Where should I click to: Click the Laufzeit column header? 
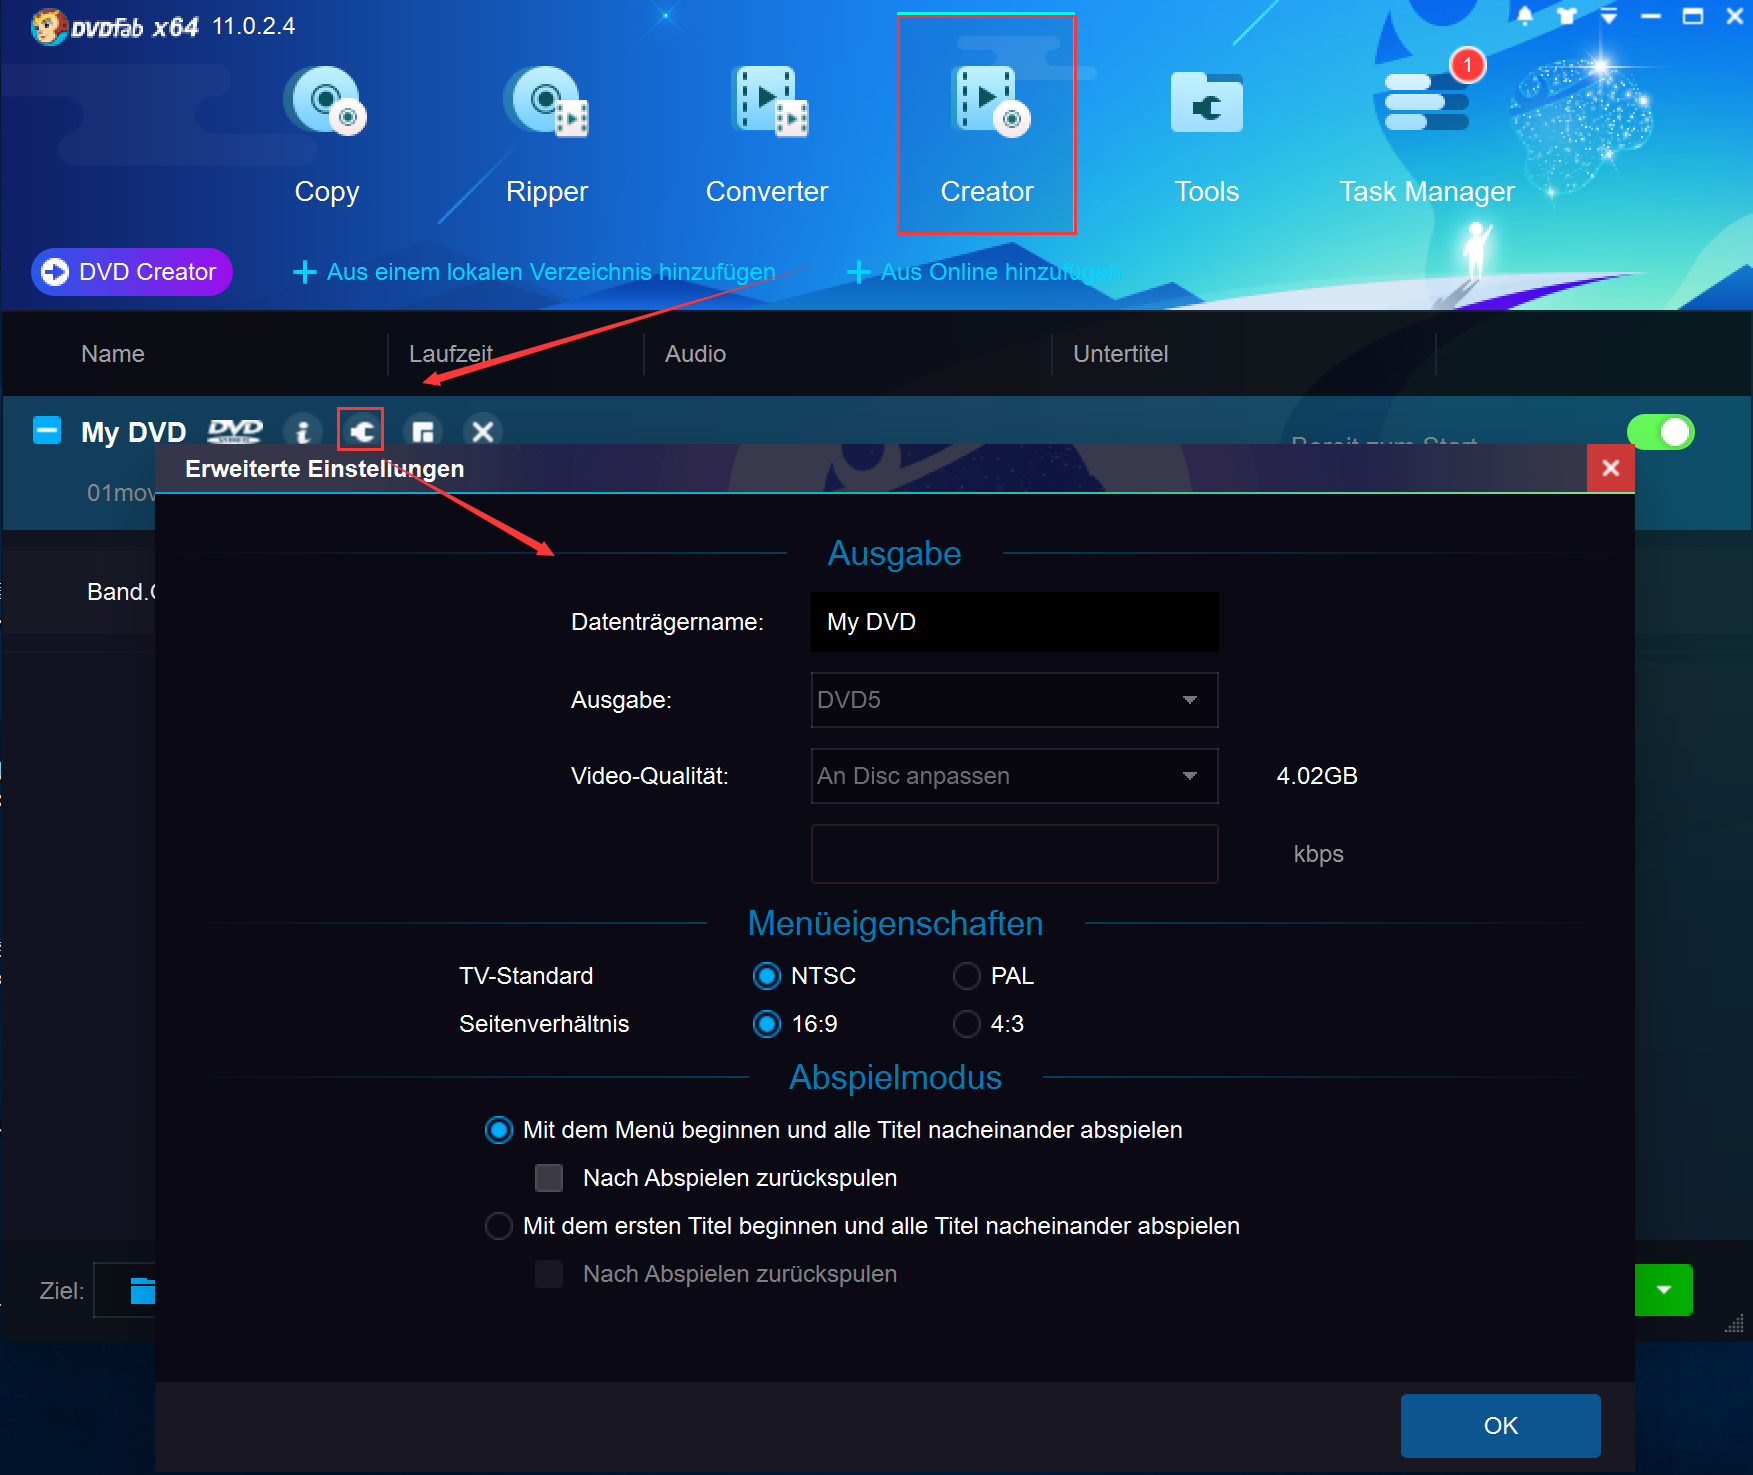coord(451,354)
